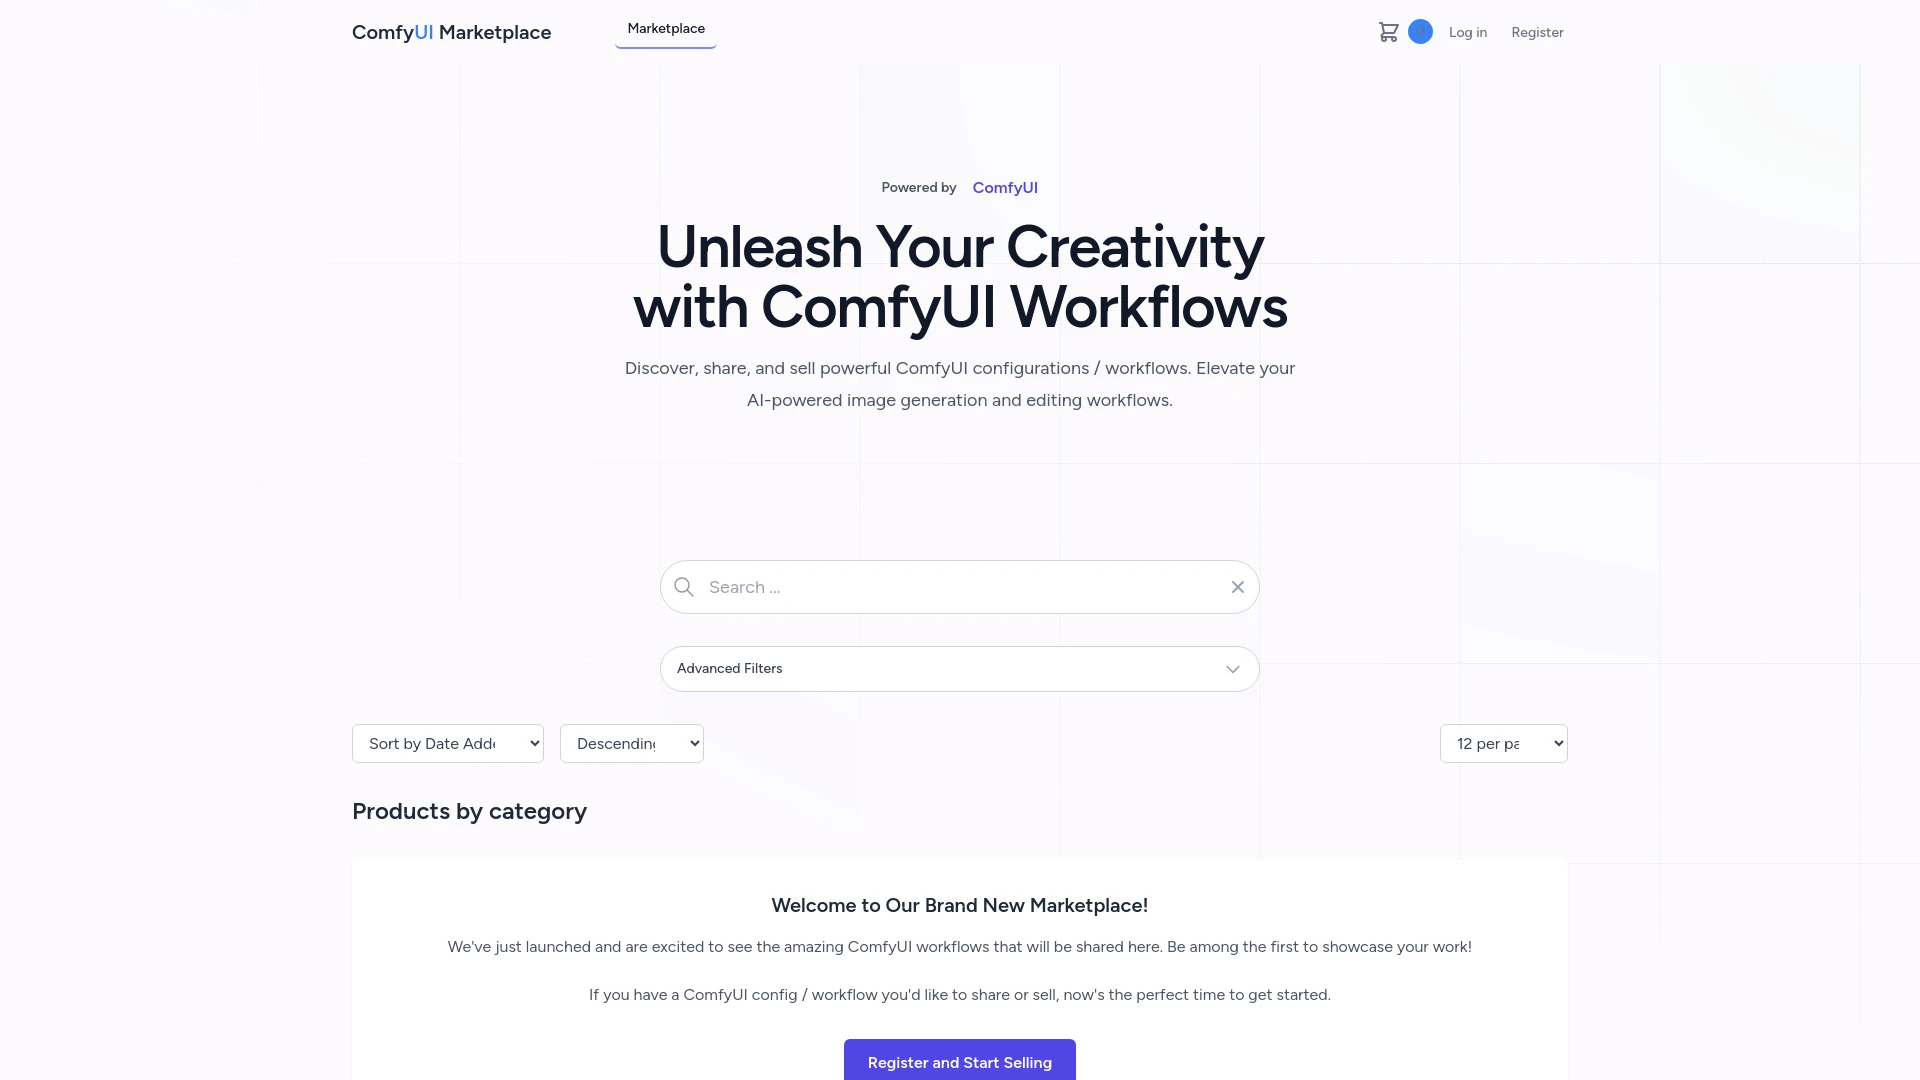Open the Sort by Date Added dropdown
1920x1080 pixels.
[447, 742]
